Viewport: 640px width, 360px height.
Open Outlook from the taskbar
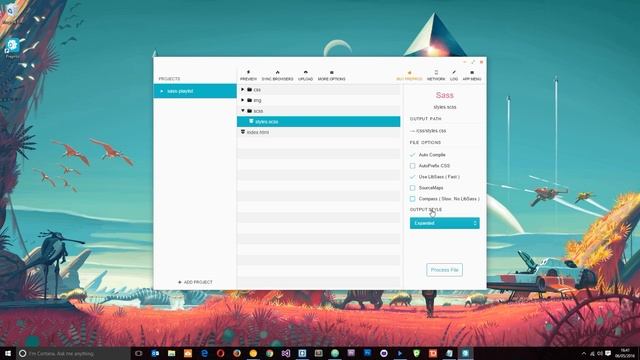[155, 353]
